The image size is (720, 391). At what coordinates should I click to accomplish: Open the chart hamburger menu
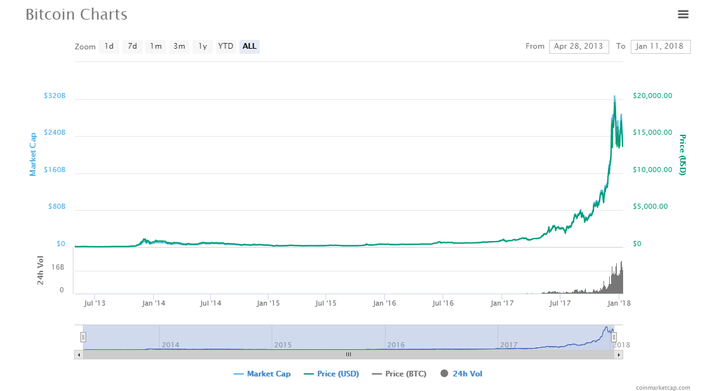683,14
